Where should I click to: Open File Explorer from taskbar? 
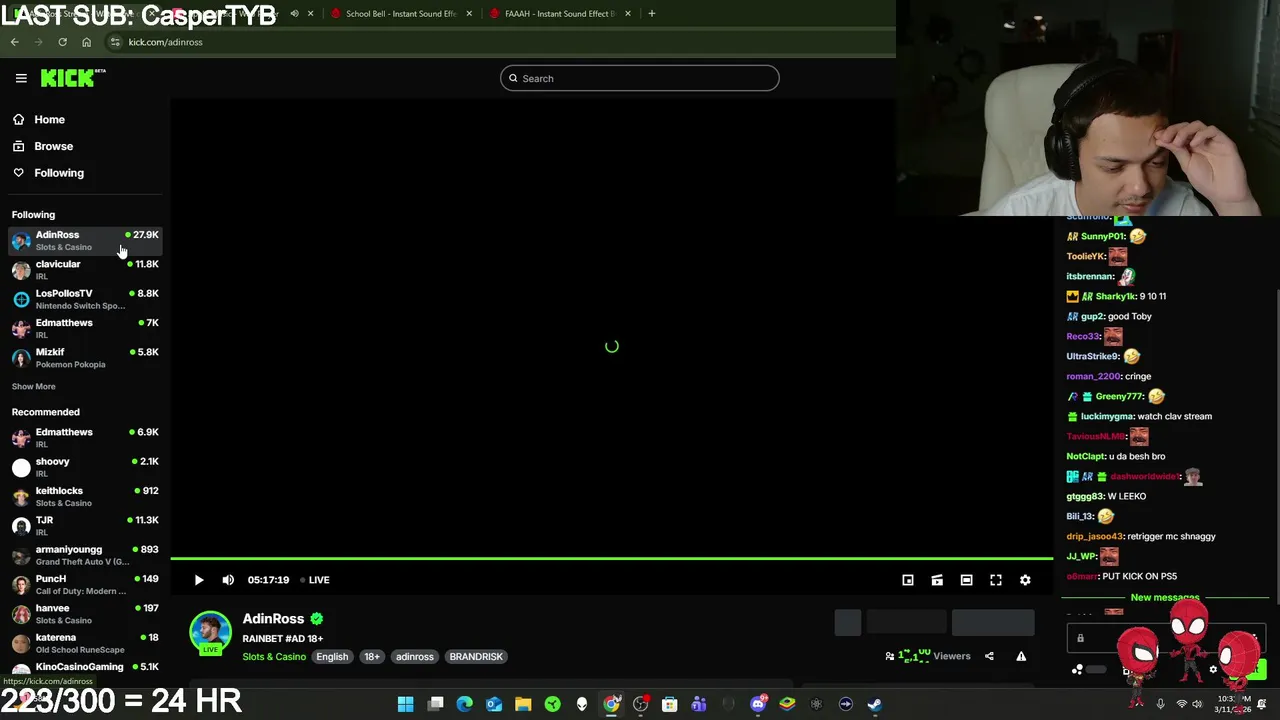point(523,704)
